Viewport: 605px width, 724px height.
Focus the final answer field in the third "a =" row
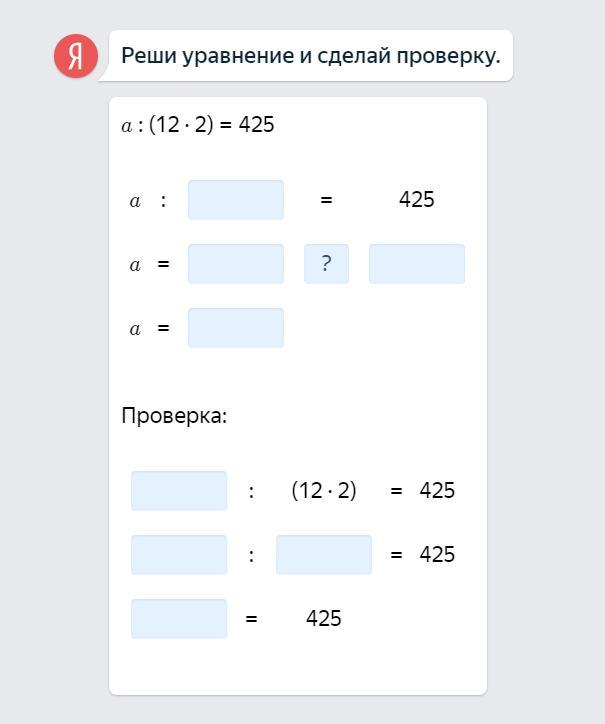[x=236, y=328]
